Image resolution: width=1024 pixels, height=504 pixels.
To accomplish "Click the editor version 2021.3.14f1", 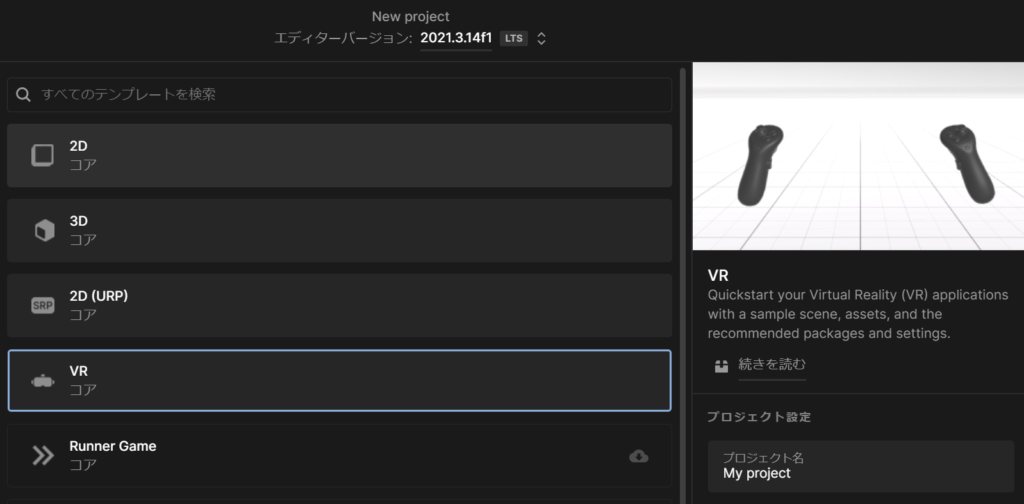I will tap(456, 38).
